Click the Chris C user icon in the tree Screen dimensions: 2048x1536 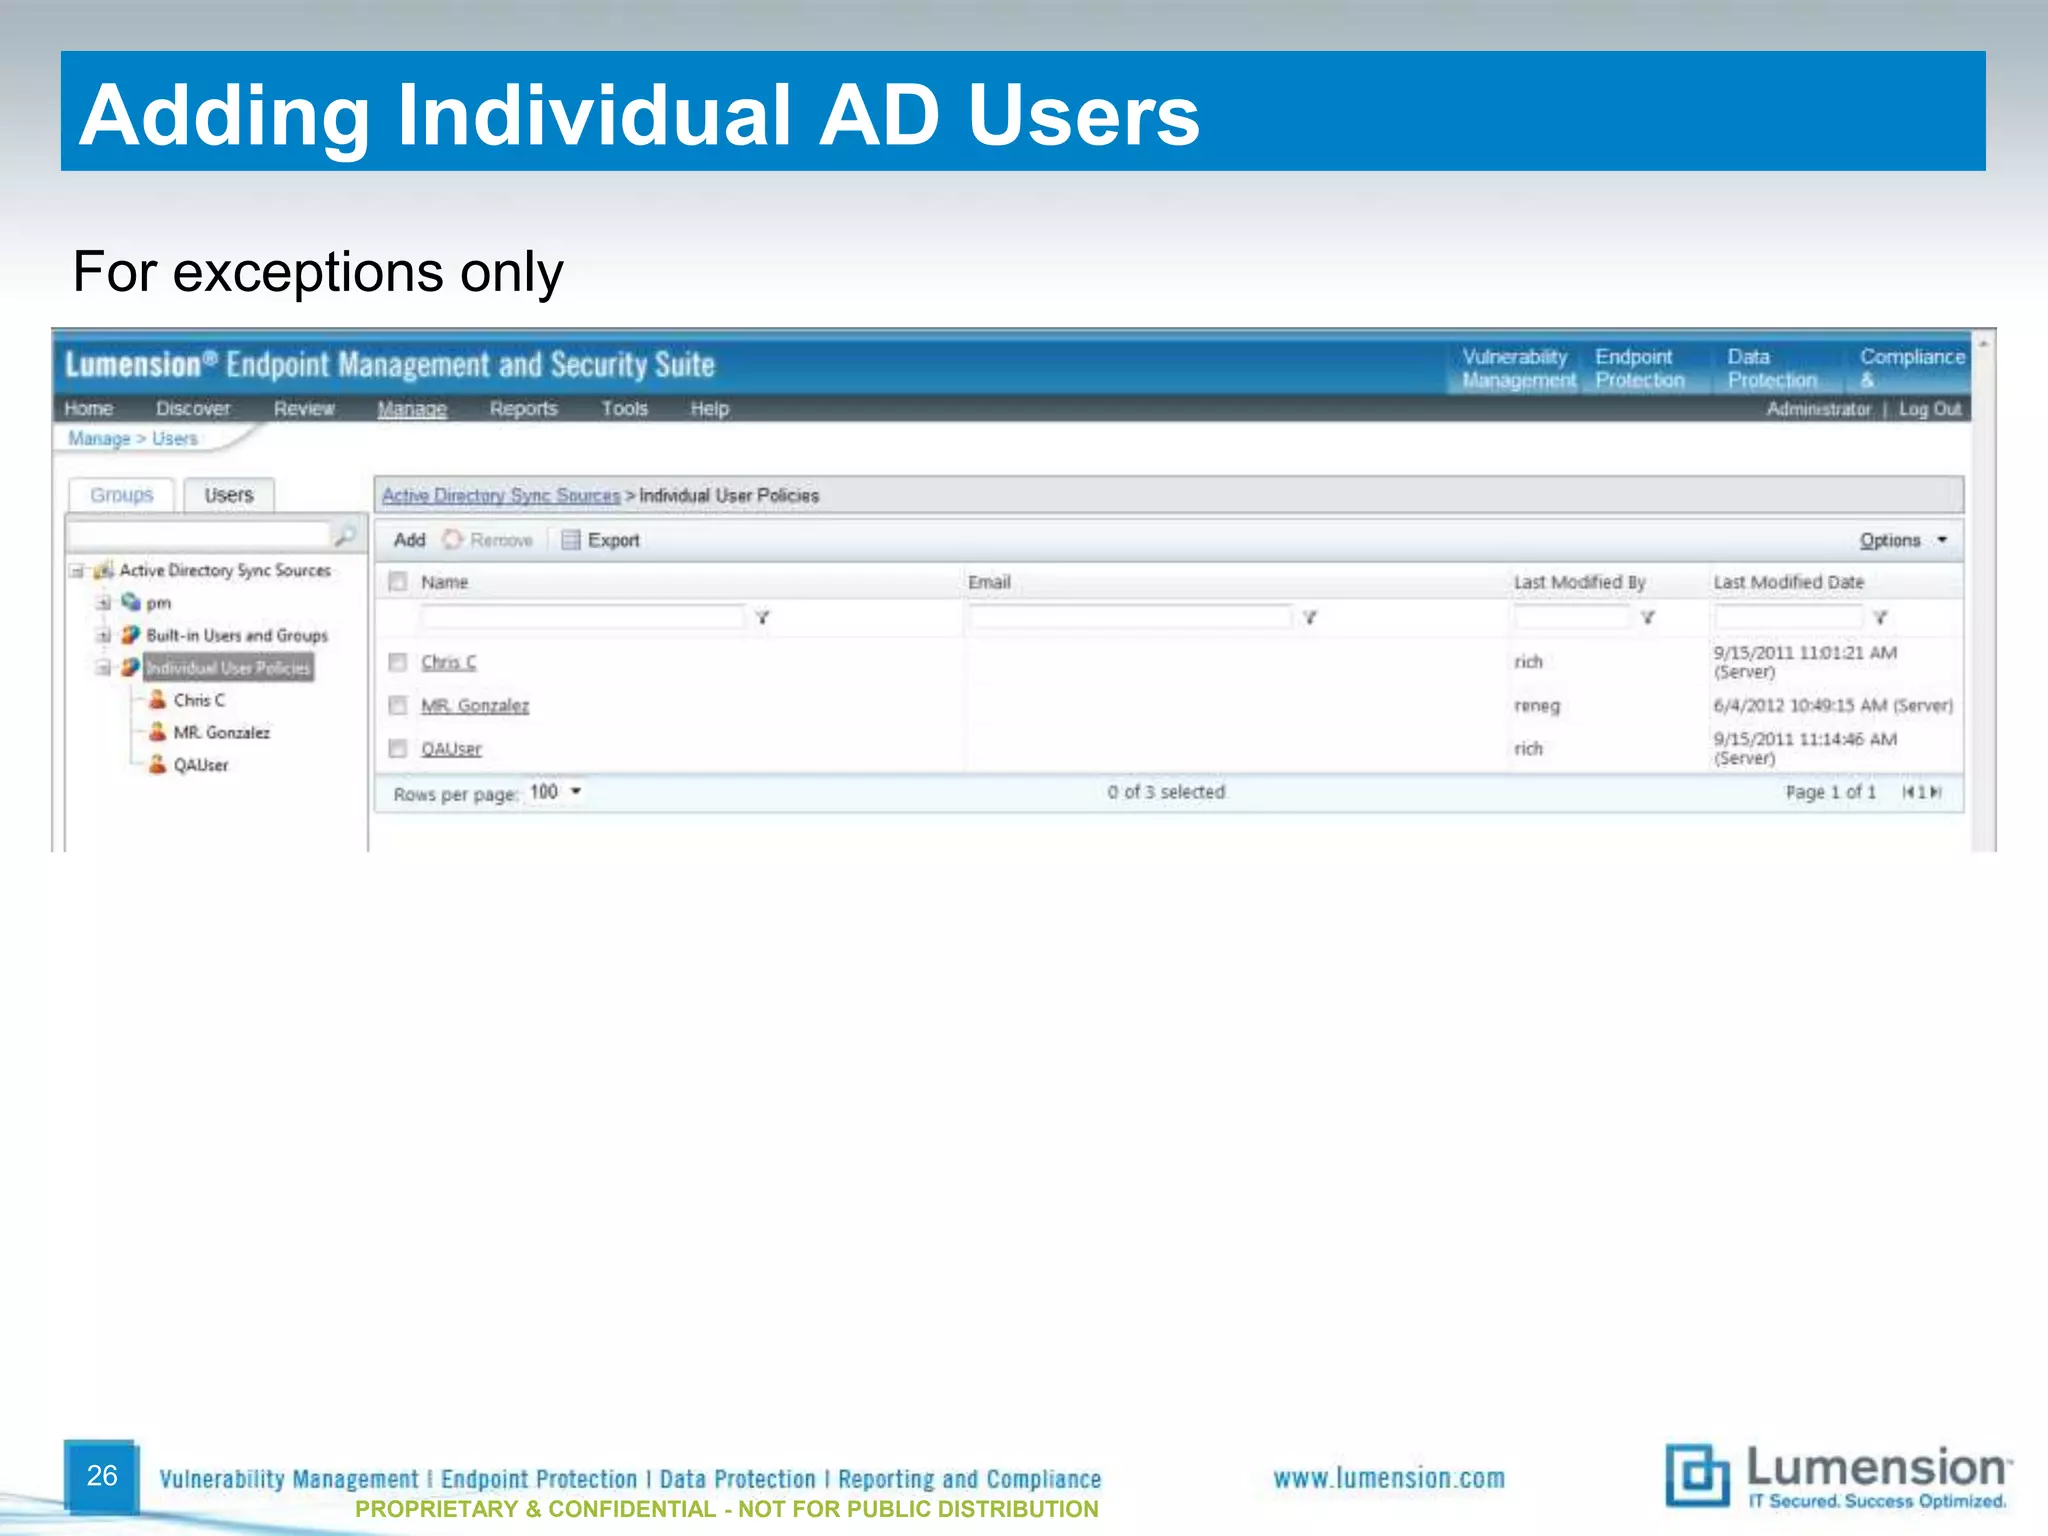[x=157, y=699]
